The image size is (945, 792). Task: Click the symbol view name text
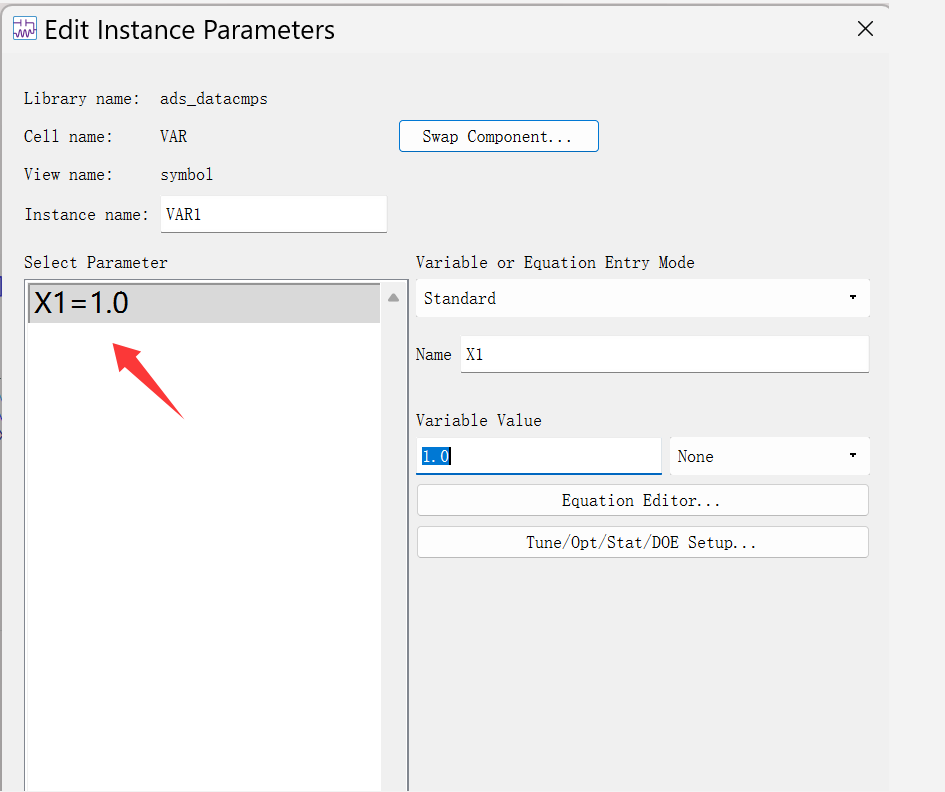point(186,174)
